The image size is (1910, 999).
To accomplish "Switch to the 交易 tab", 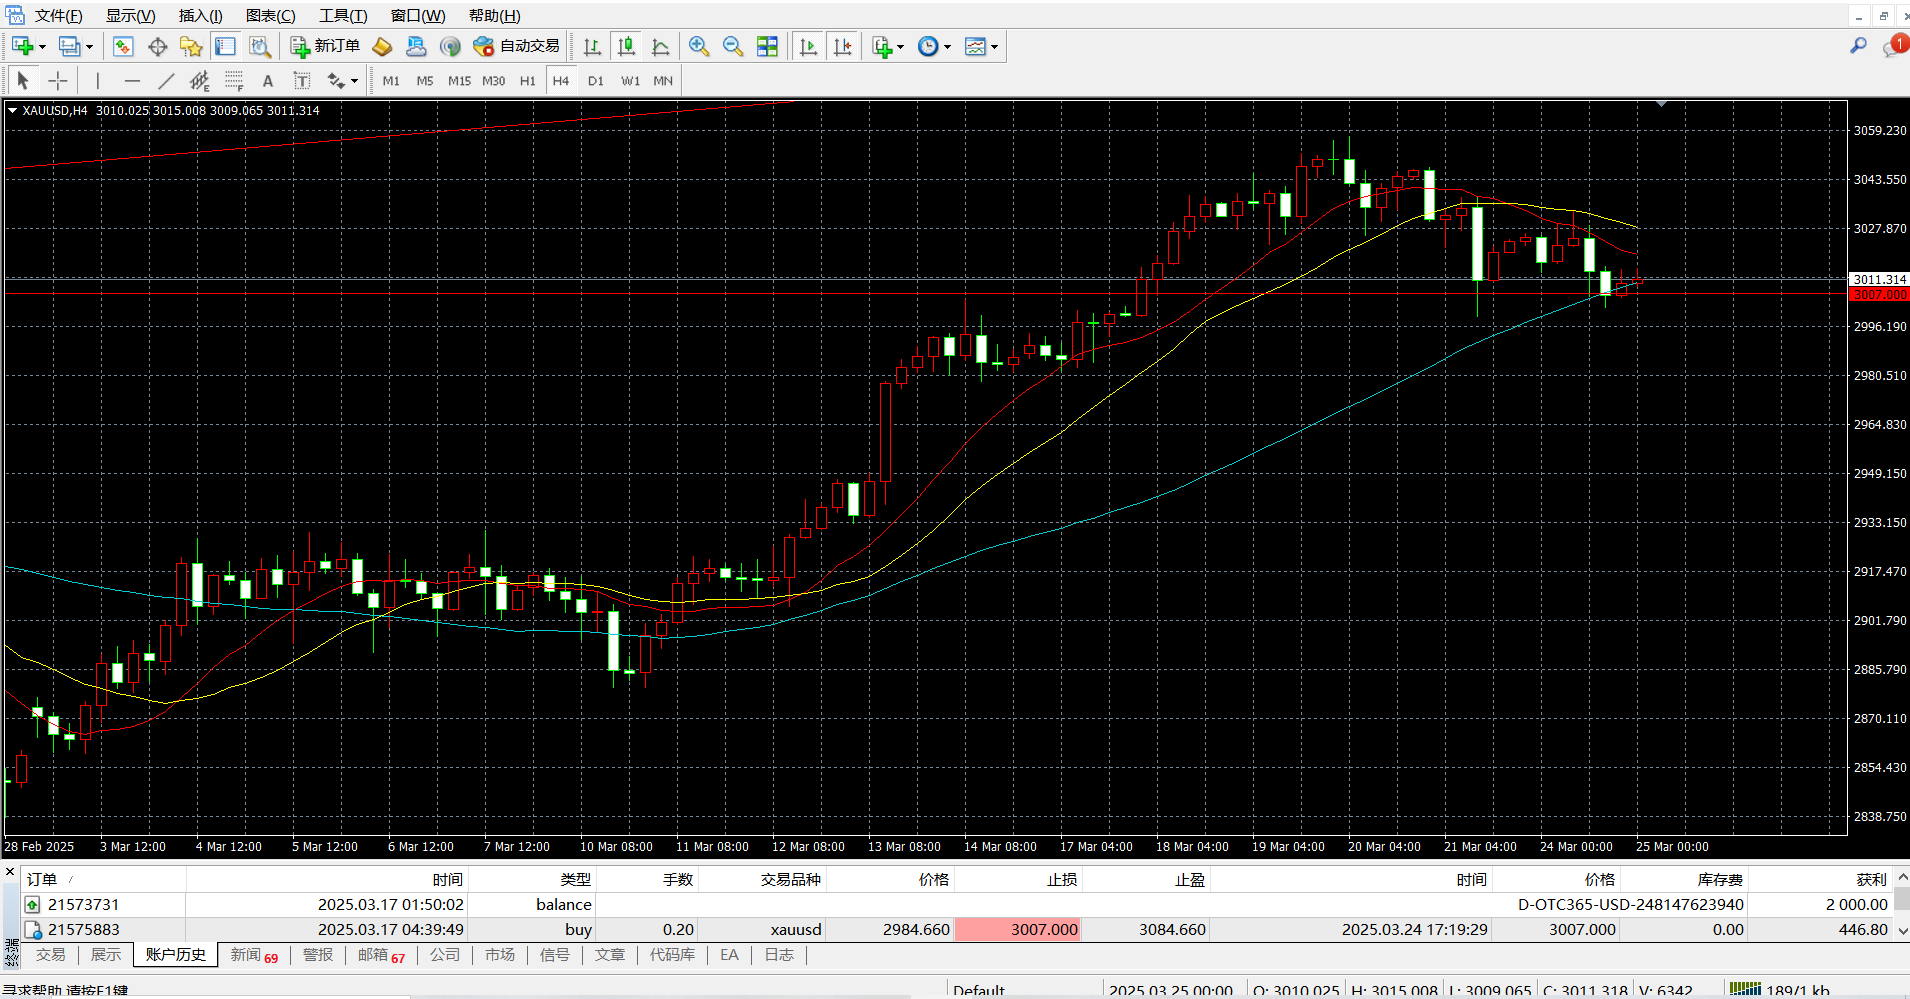I will coord(50,955).
